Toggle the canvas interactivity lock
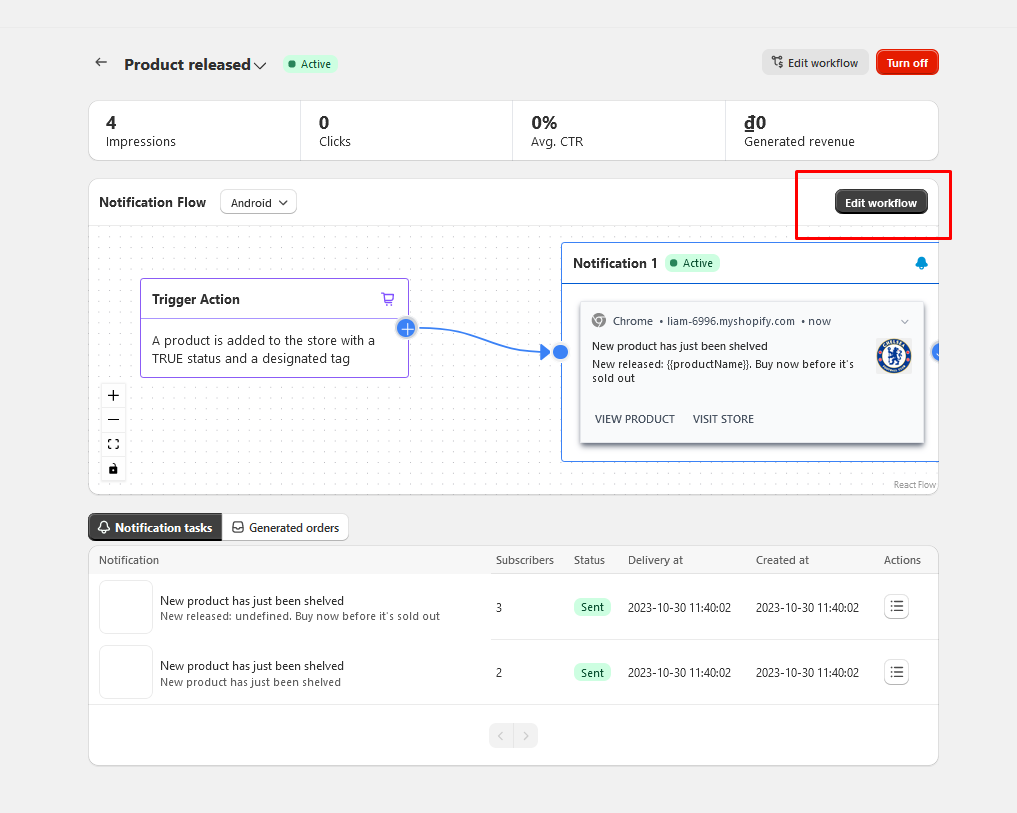 tap(113, 469)
